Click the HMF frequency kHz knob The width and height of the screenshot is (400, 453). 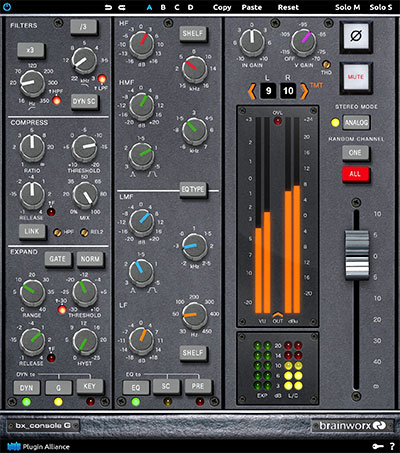(x=195, y=131)
